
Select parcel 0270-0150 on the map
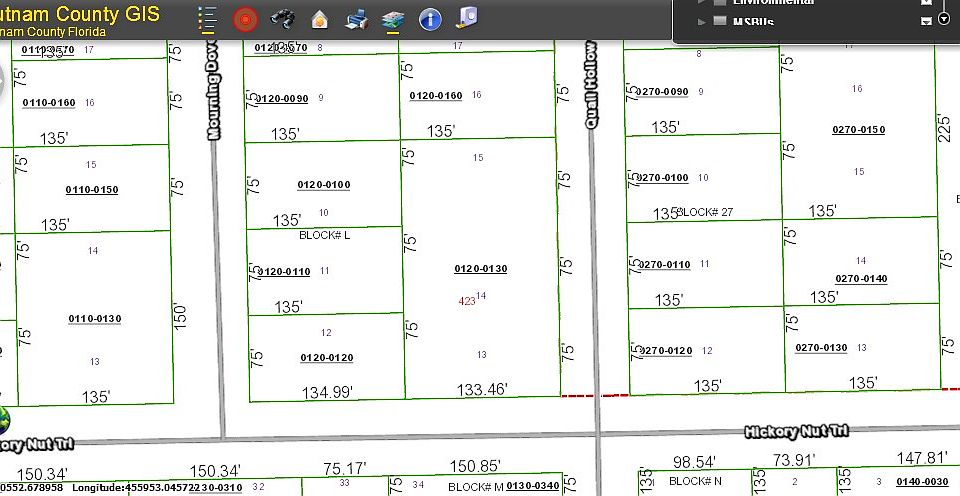[x=858, y=130]
